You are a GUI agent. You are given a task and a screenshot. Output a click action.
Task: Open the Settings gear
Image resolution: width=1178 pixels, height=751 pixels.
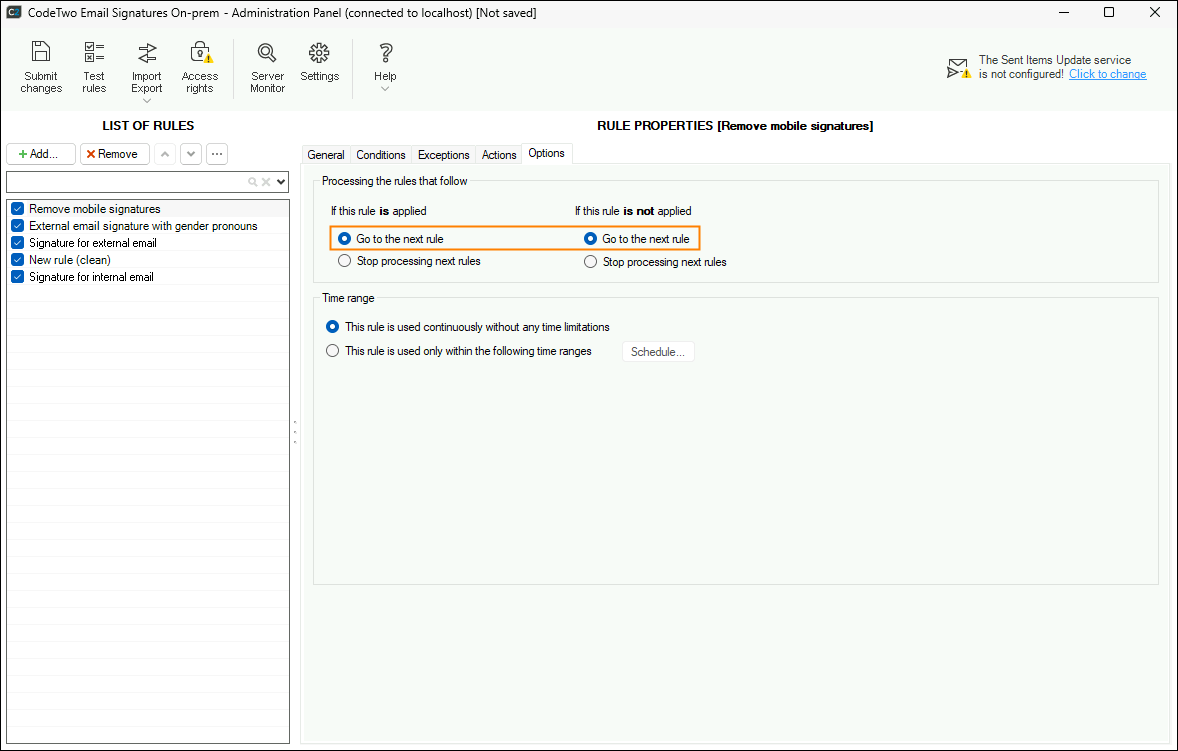319,62
